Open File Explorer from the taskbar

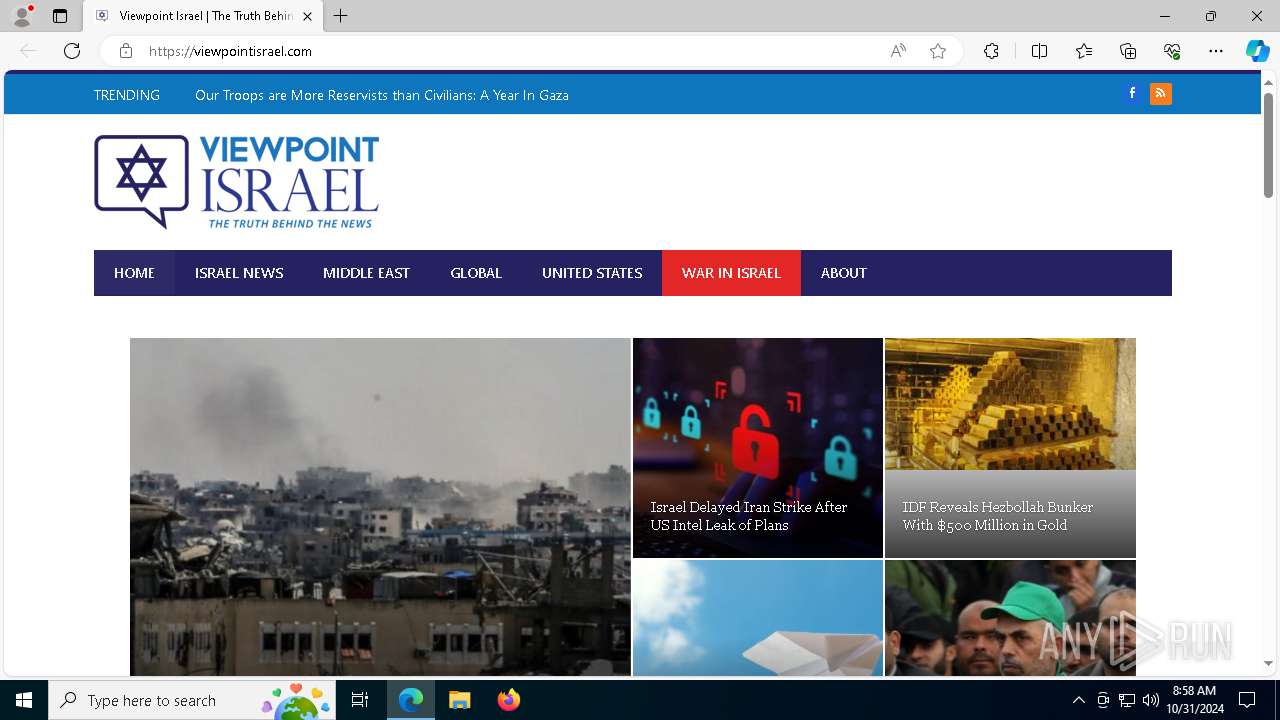[x=459, y=700]
